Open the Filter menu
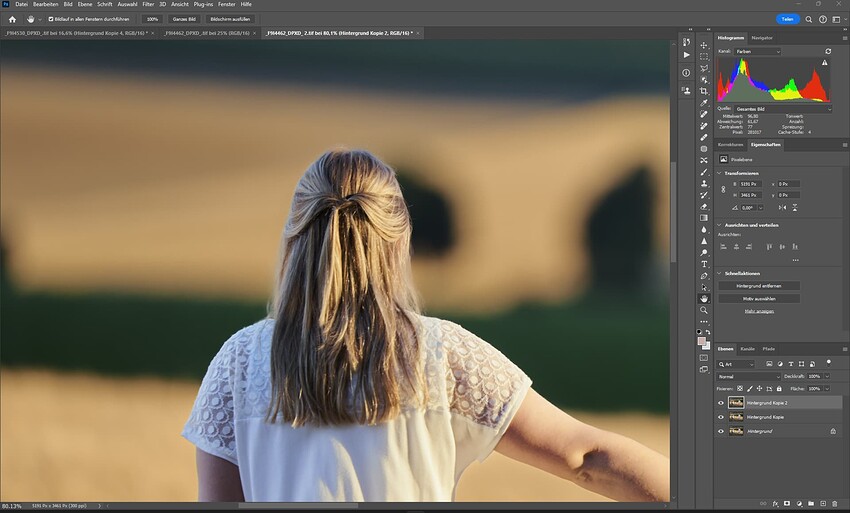The height and width of the screenshot is (513, 850). point(148,4)
